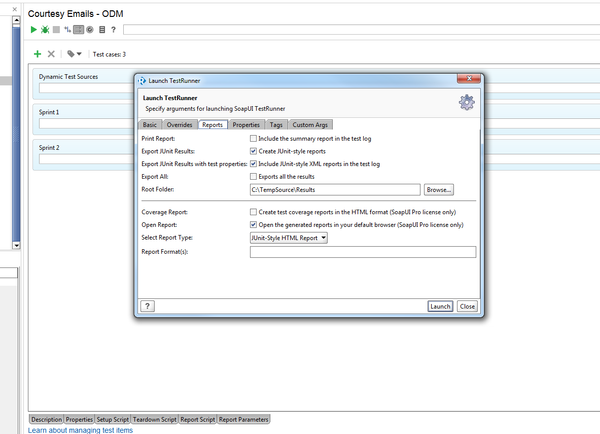Switch to the Basic tab
Screen dimensions: 600x434
point(150,125)
